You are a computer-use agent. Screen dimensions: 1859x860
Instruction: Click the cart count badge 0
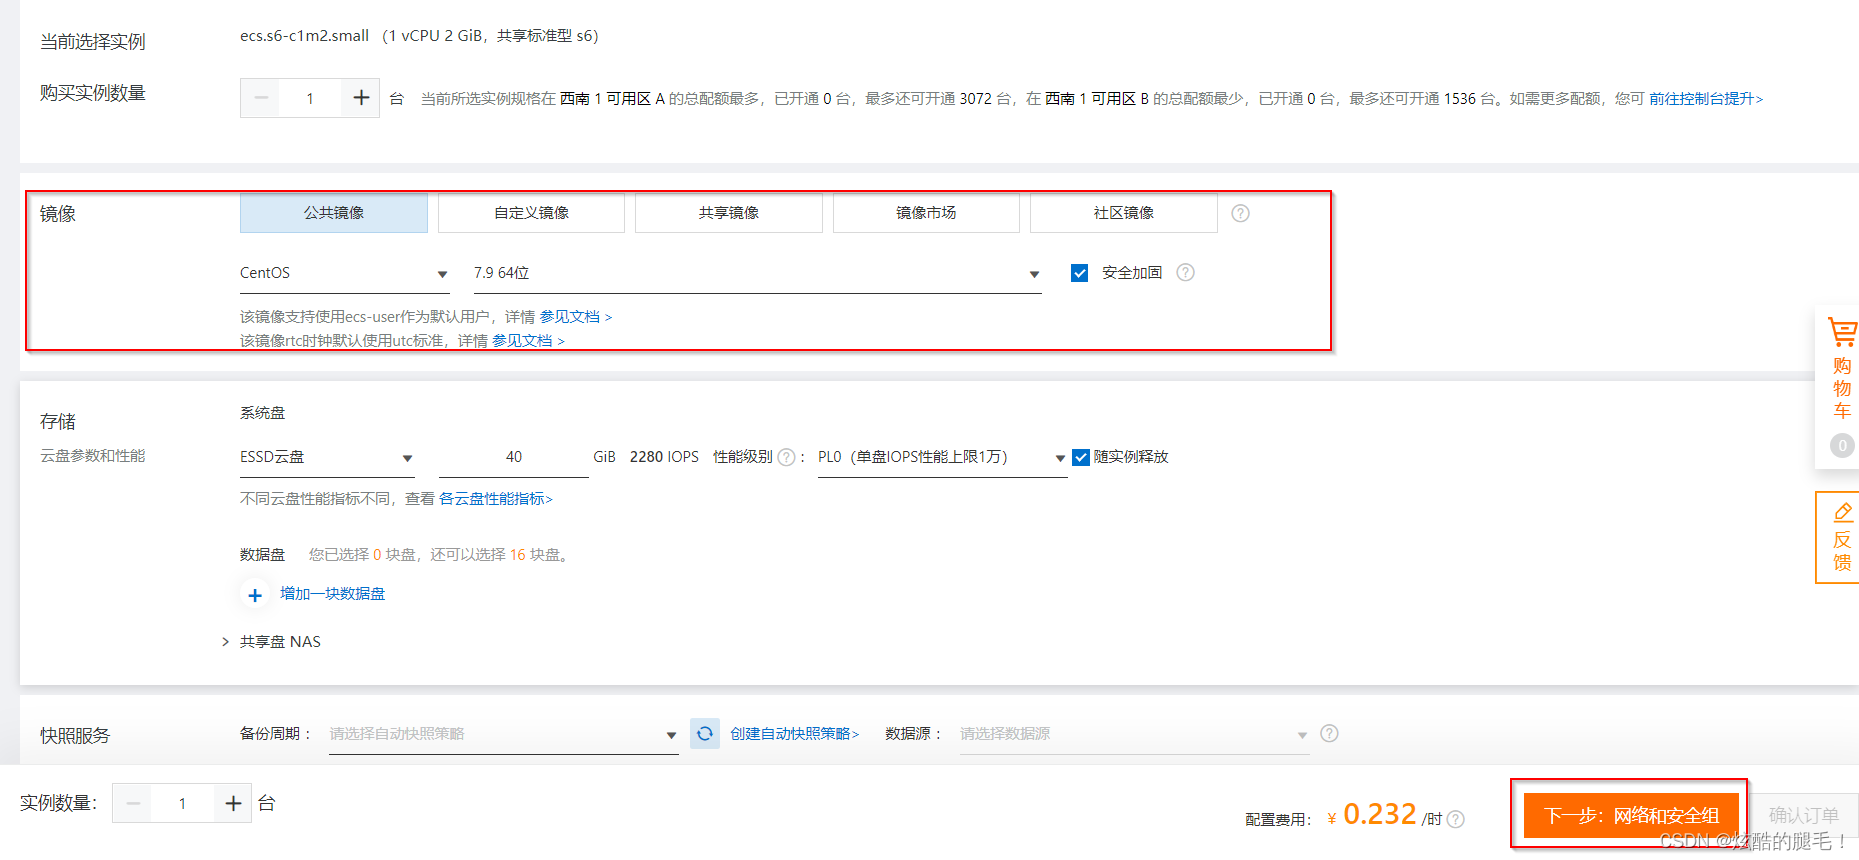point(1842,446)
